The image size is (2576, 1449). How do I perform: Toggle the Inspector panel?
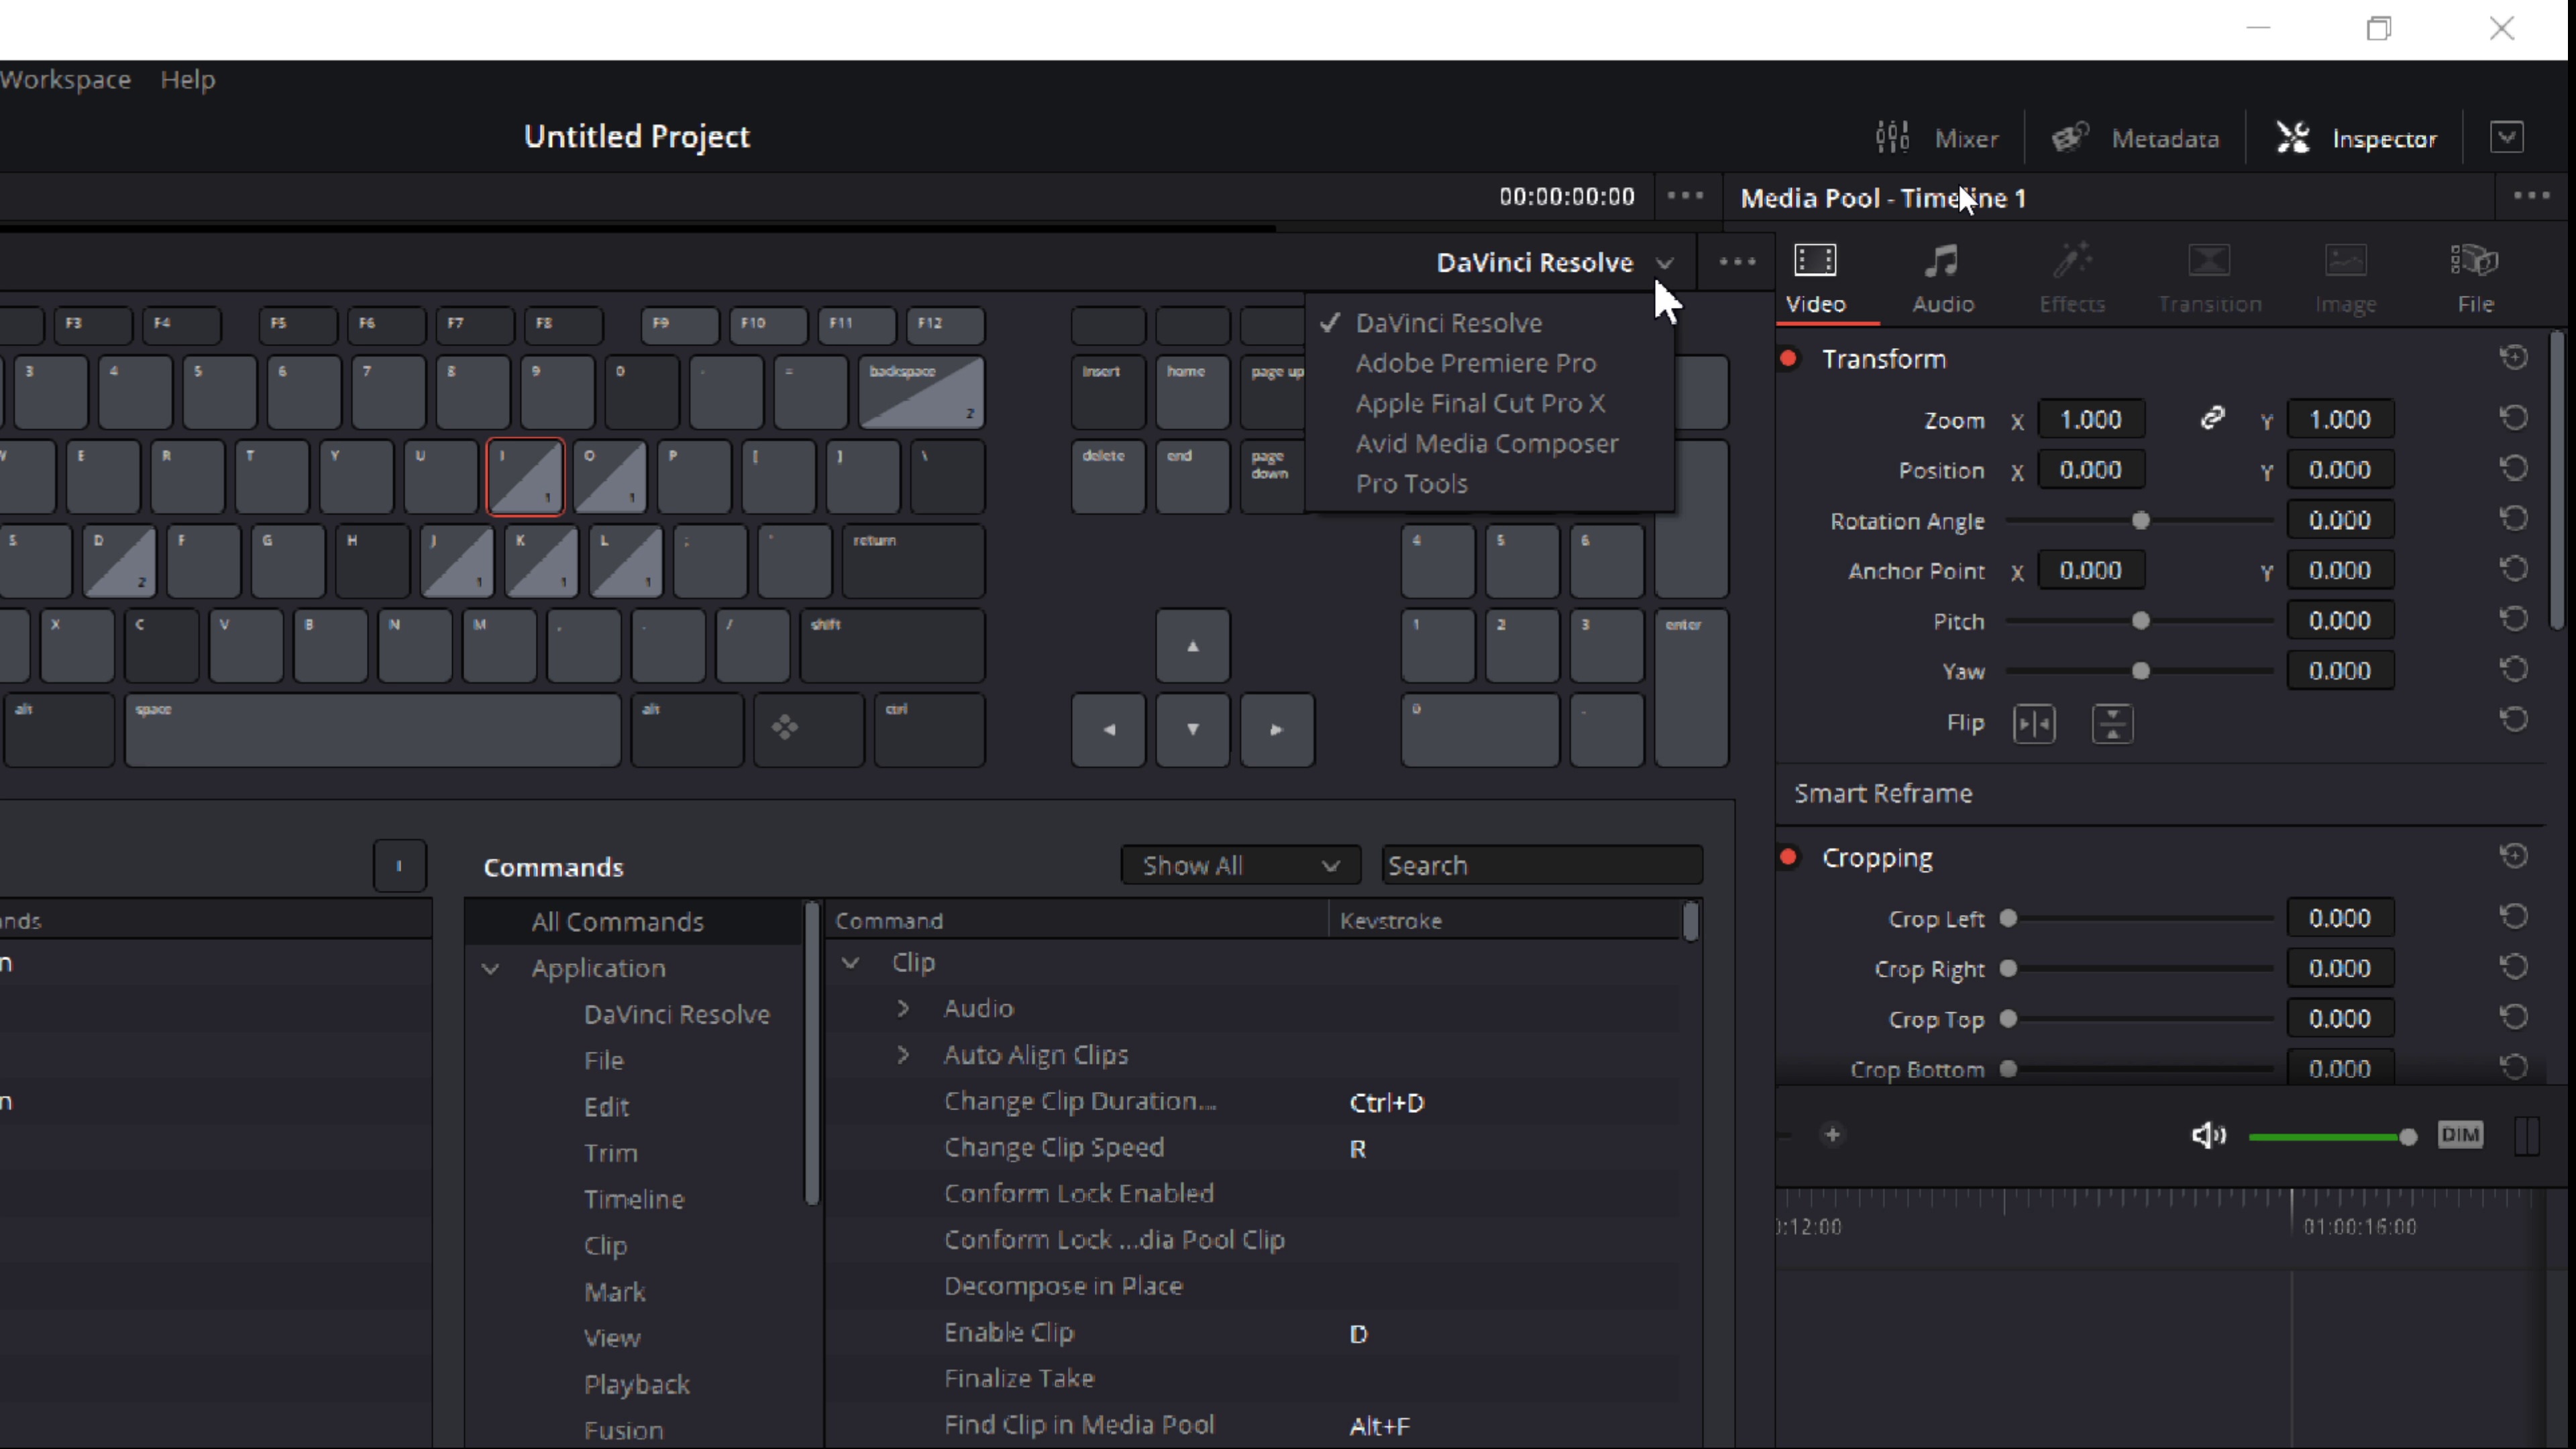[2356, 138]
